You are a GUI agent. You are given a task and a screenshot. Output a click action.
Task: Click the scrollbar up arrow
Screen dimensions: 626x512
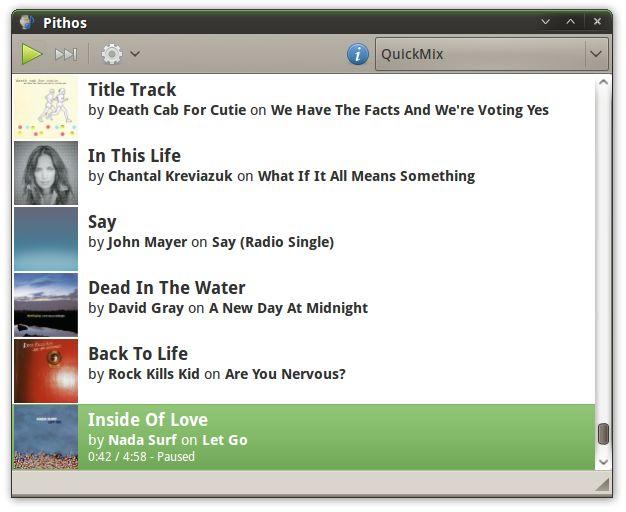(x=603, y=82)
